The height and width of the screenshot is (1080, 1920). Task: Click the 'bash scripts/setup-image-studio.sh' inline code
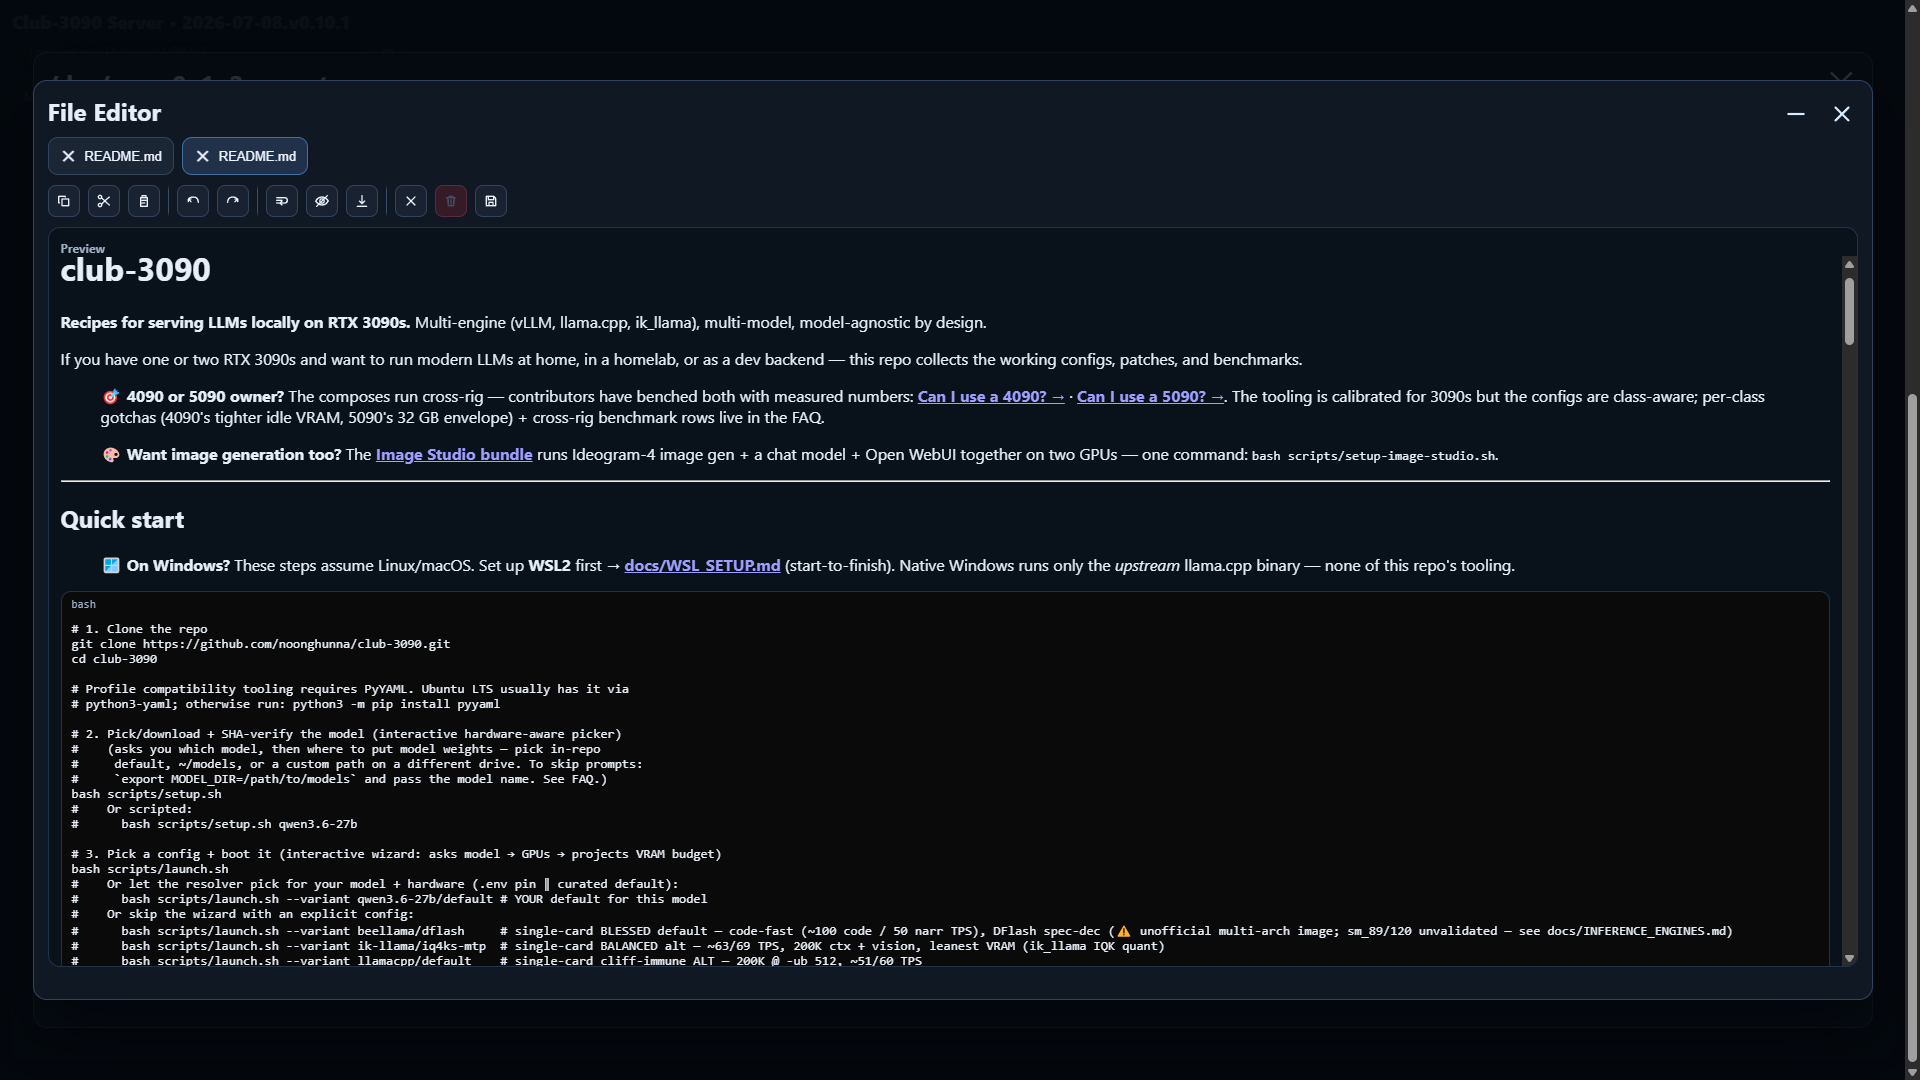[1373, 456]
